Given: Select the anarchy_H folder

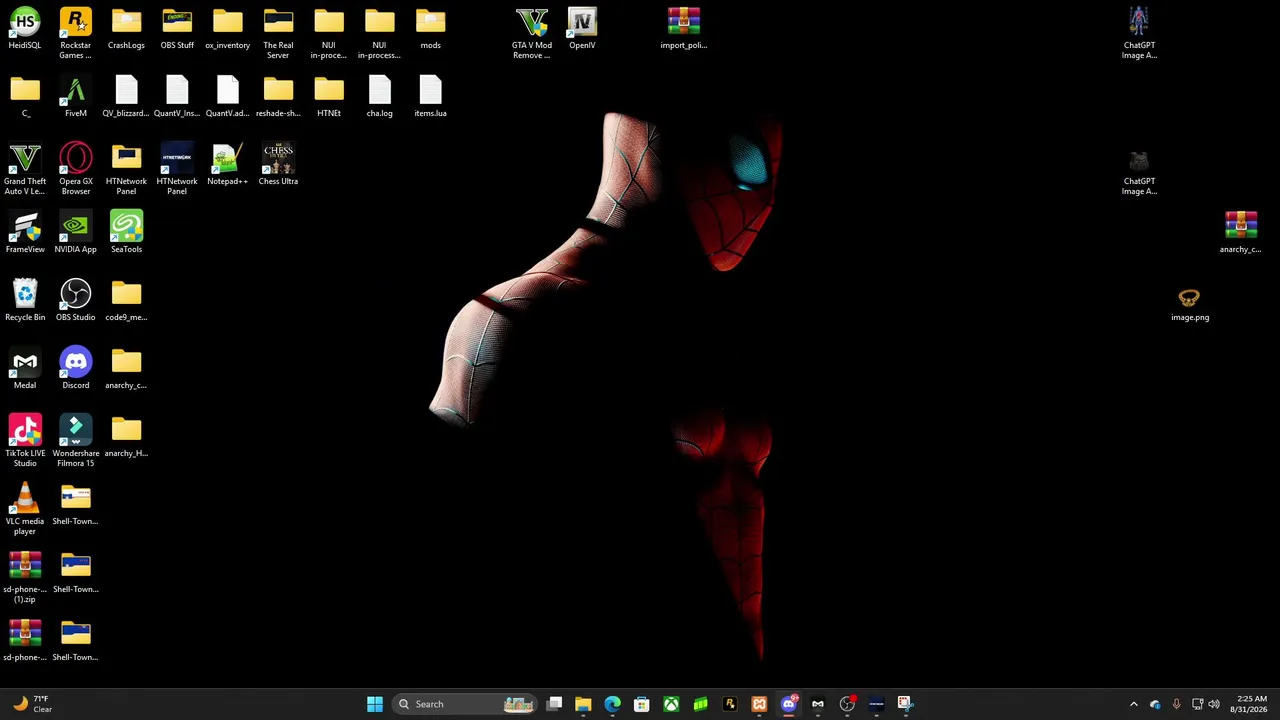Looking at the screenshot, I should (126, 437).
